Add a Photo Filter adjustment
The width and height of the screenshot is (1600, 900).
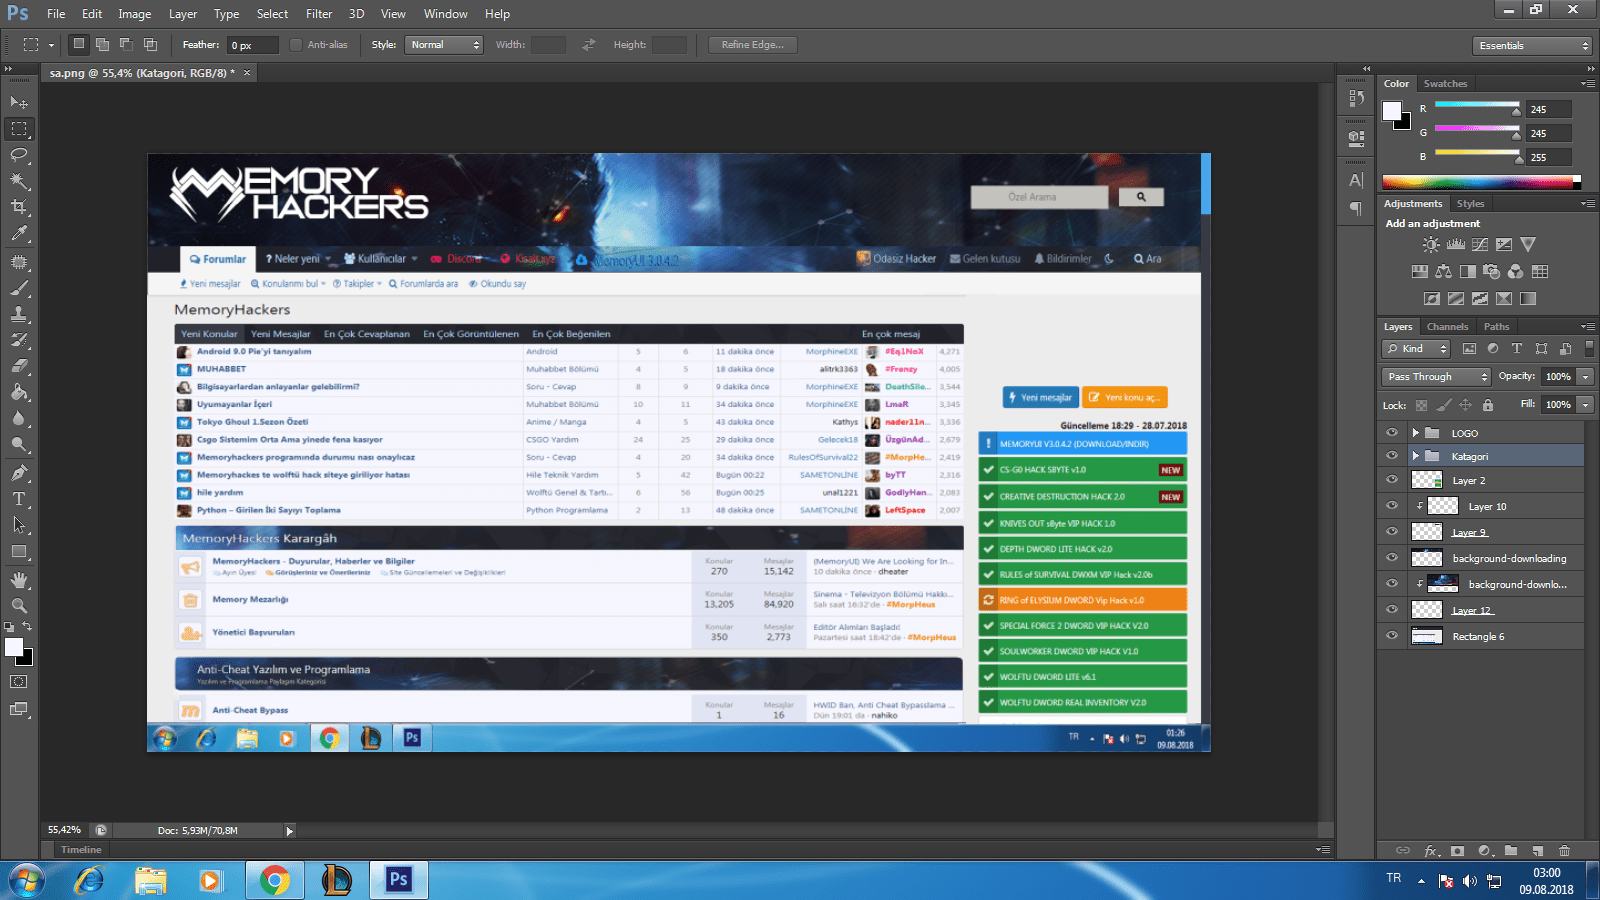(1491, 272)
